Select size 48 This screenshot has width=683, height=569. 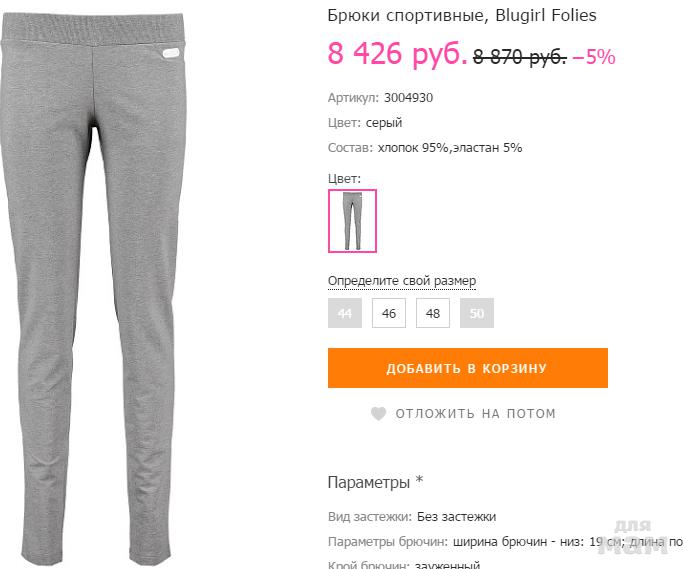(433, 313)
